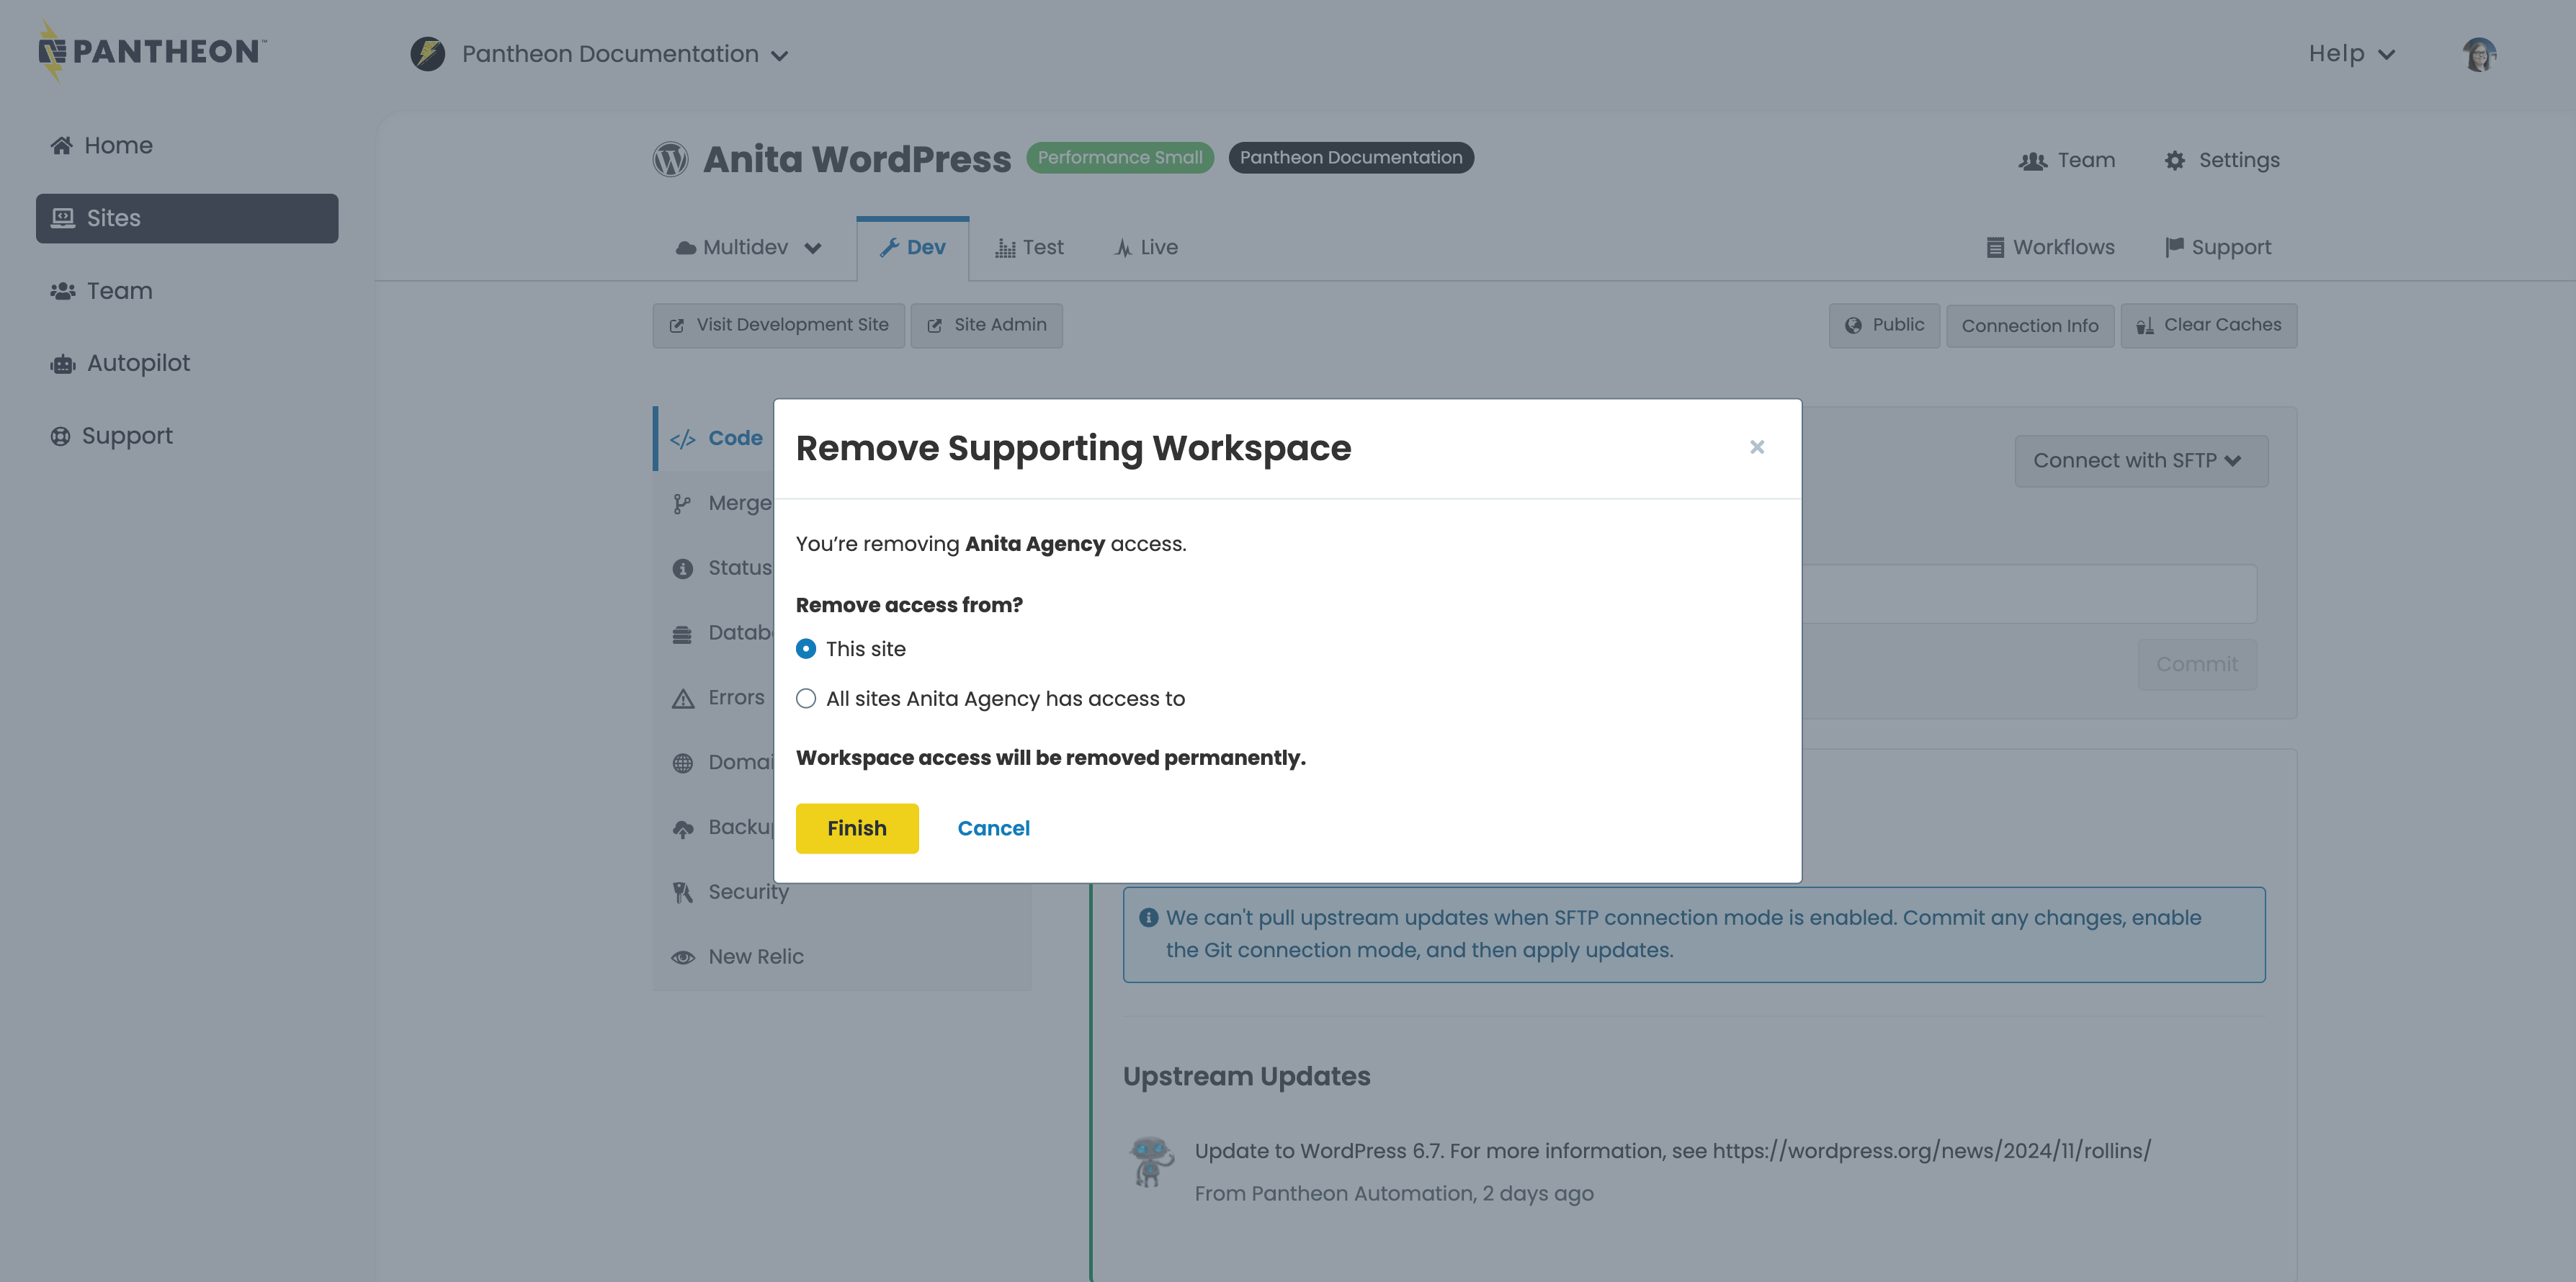Click the New Relic eye icon

coord(683,957)
